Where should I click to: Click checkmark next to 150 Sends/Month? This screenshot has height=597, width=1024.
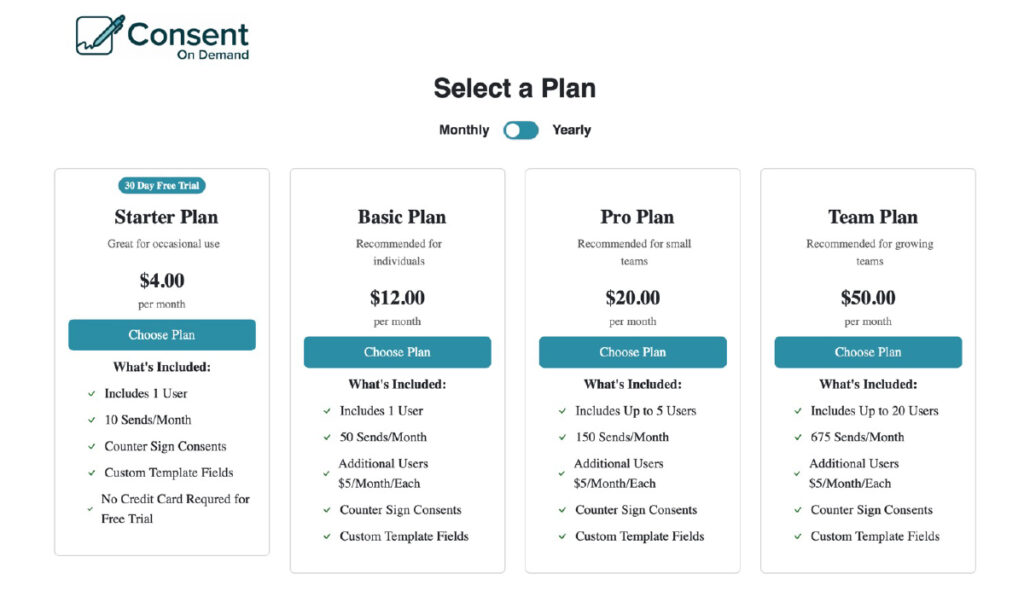[x=562, y=438]
